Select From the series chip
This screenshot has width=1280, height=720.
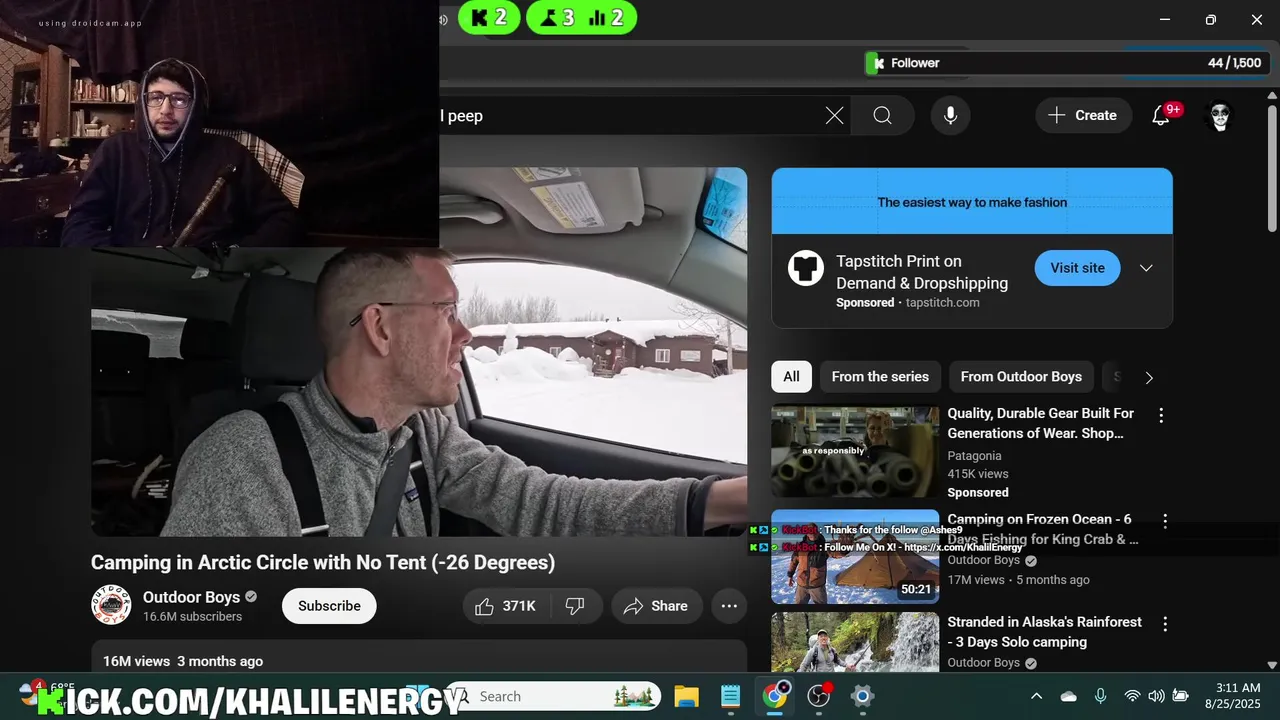click(x=880, y=377)
